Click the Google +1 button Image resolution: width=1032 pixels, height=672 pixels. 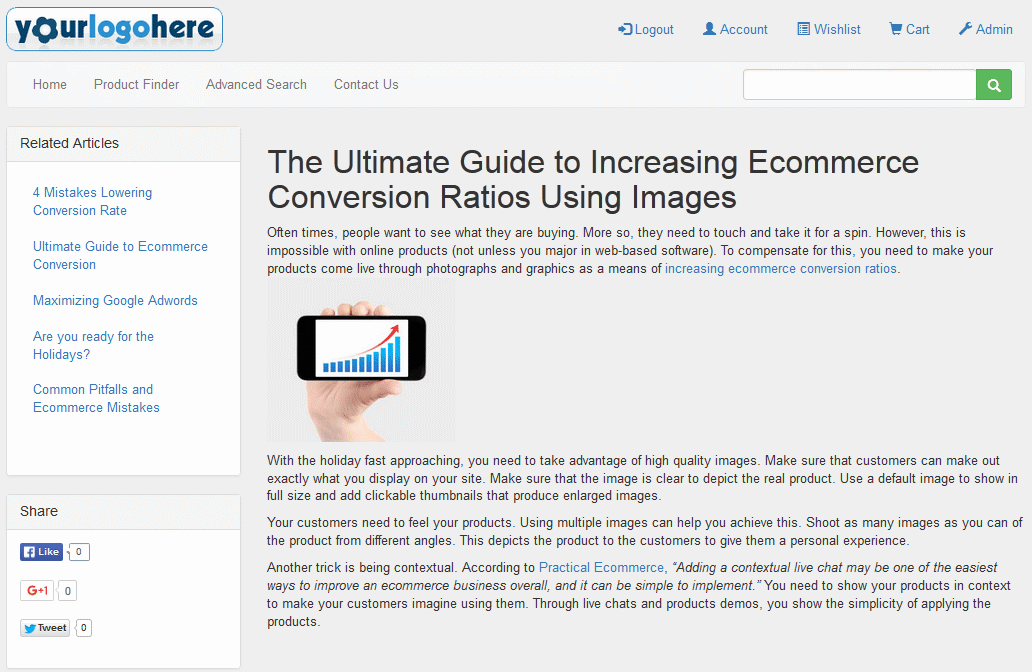coord(37,591)
